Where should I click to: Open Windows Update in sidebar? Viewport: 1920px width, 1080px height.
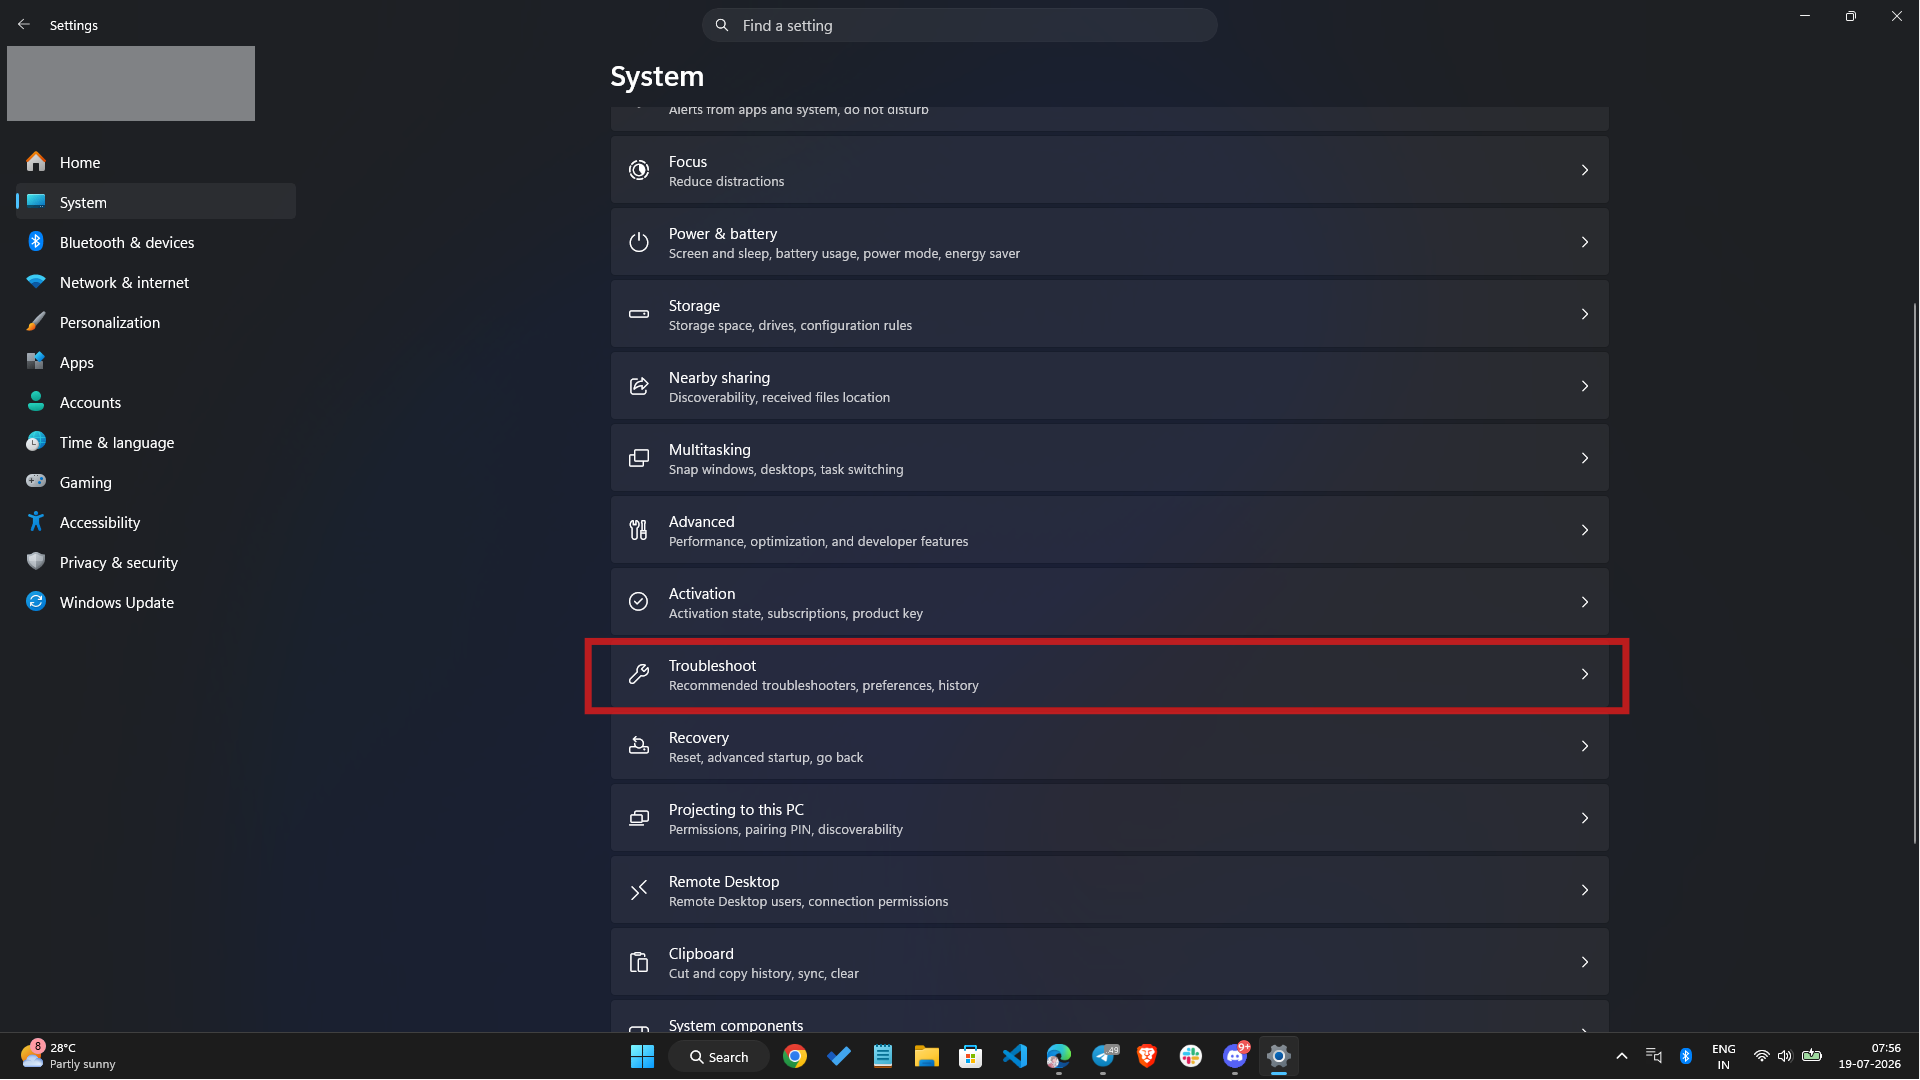click(x=156, y=602)
